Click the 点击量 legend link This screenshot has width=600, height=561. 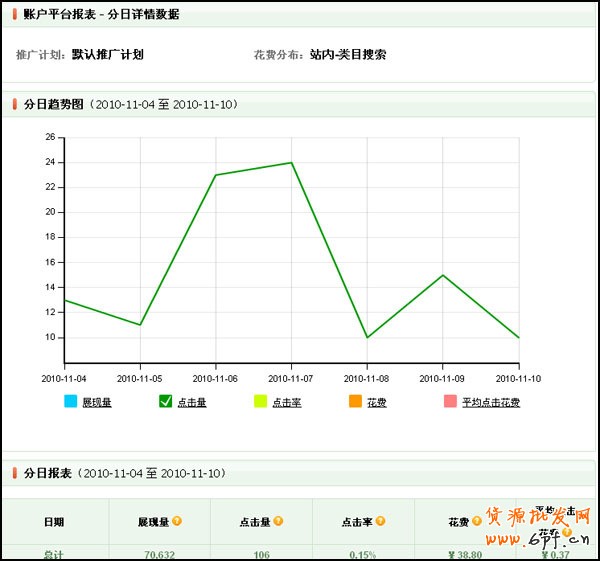click(x=192, y=403)
